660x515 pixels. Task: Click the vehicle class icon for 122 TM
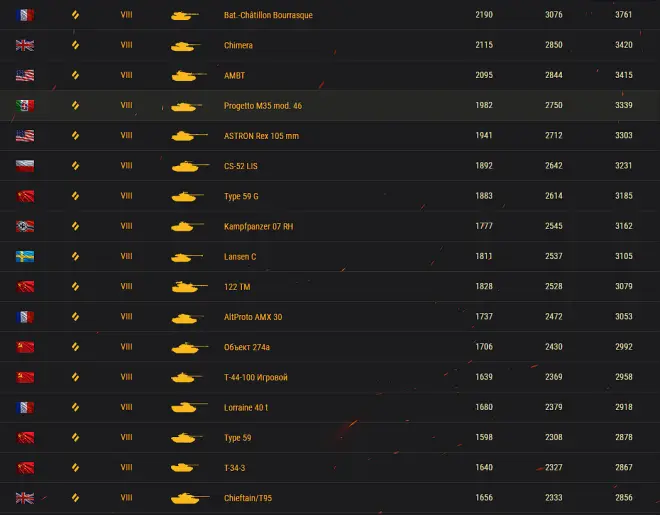76,286
